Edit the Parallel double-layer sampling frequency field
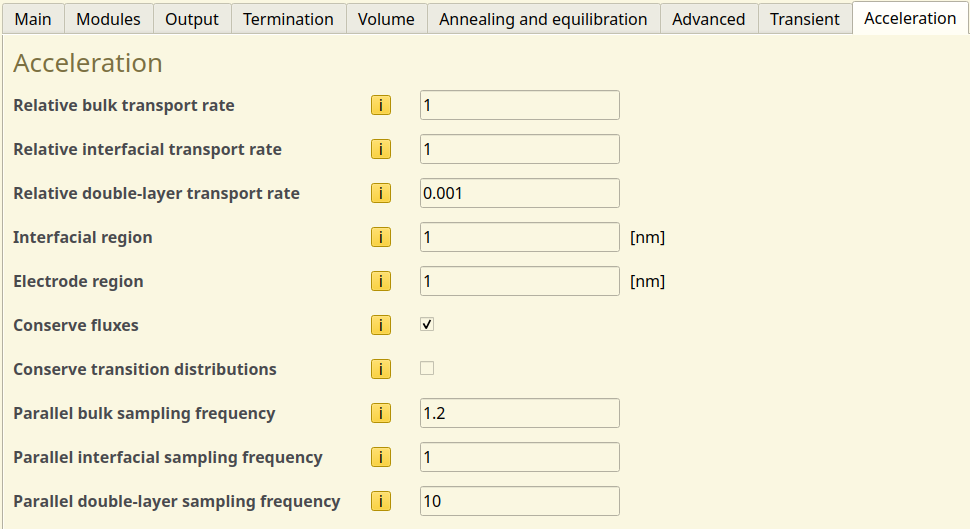The width and height of the screenshot is (970, 529). [519, 501]
